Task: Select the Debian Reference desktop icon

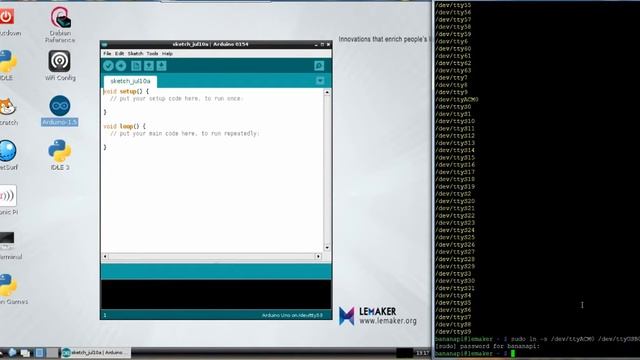Action: [x=60, y=25]
